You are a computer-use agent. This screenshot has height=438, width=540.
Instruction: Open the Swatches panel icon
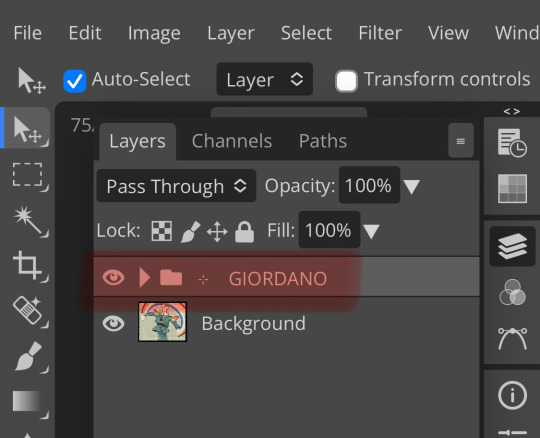(x=512, y=188)
